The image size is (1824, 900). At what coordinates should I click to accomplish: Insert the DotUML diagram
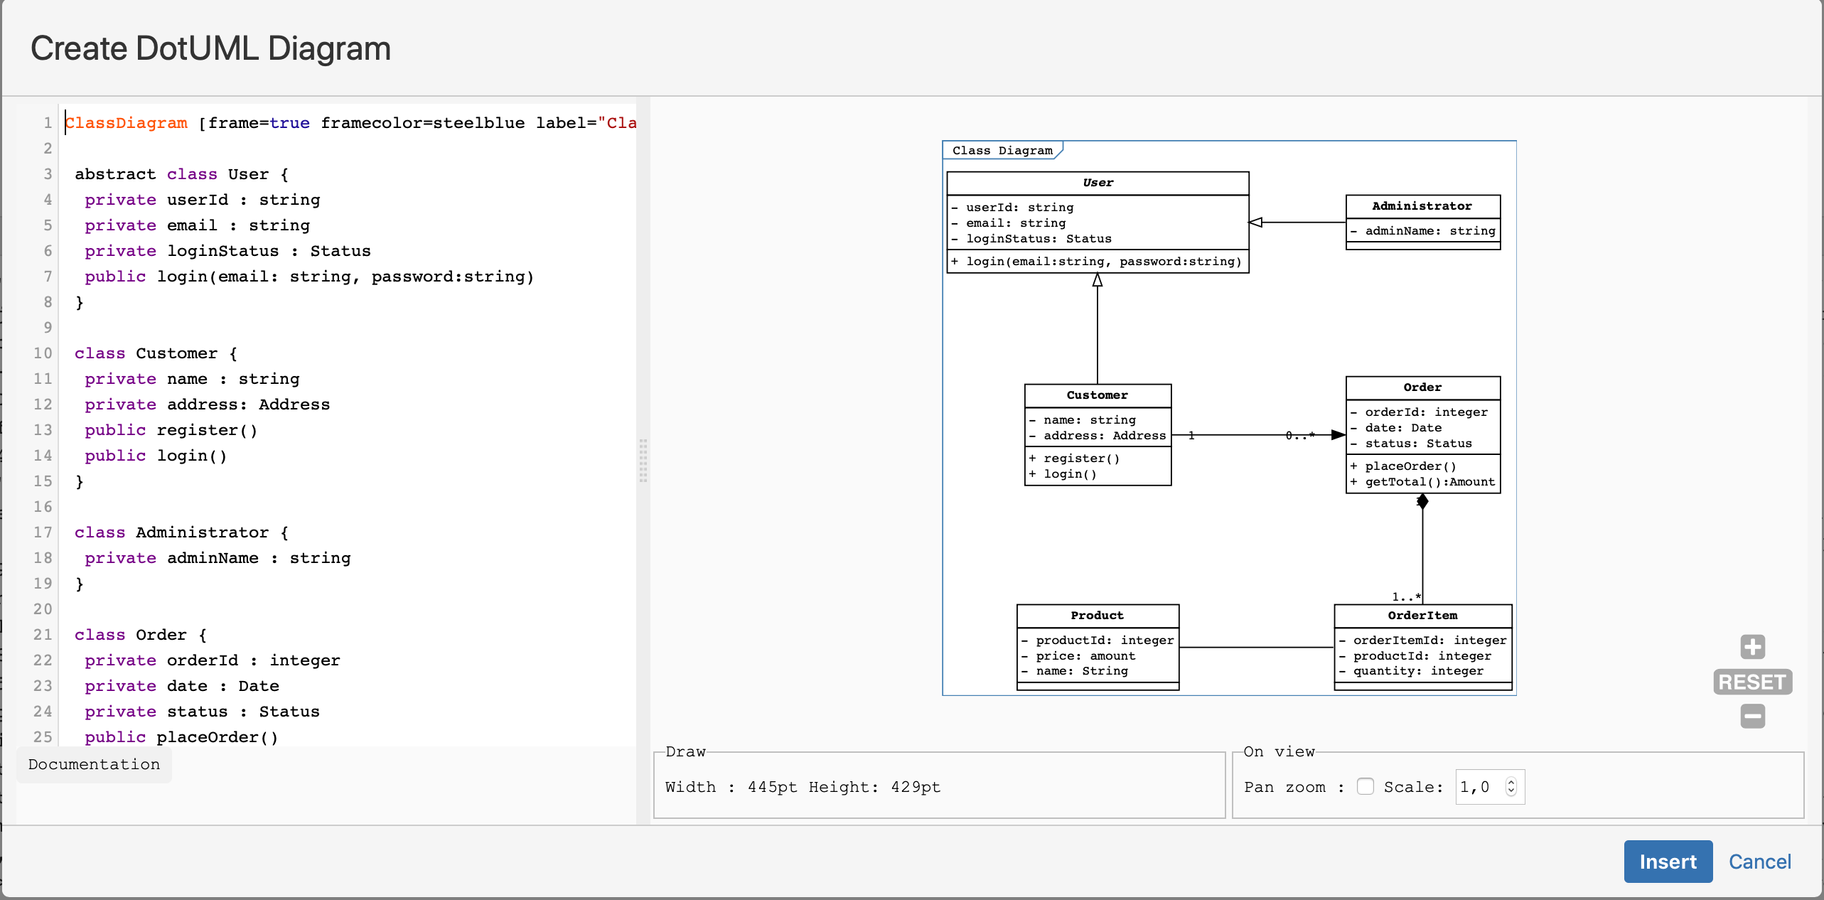1668,862
